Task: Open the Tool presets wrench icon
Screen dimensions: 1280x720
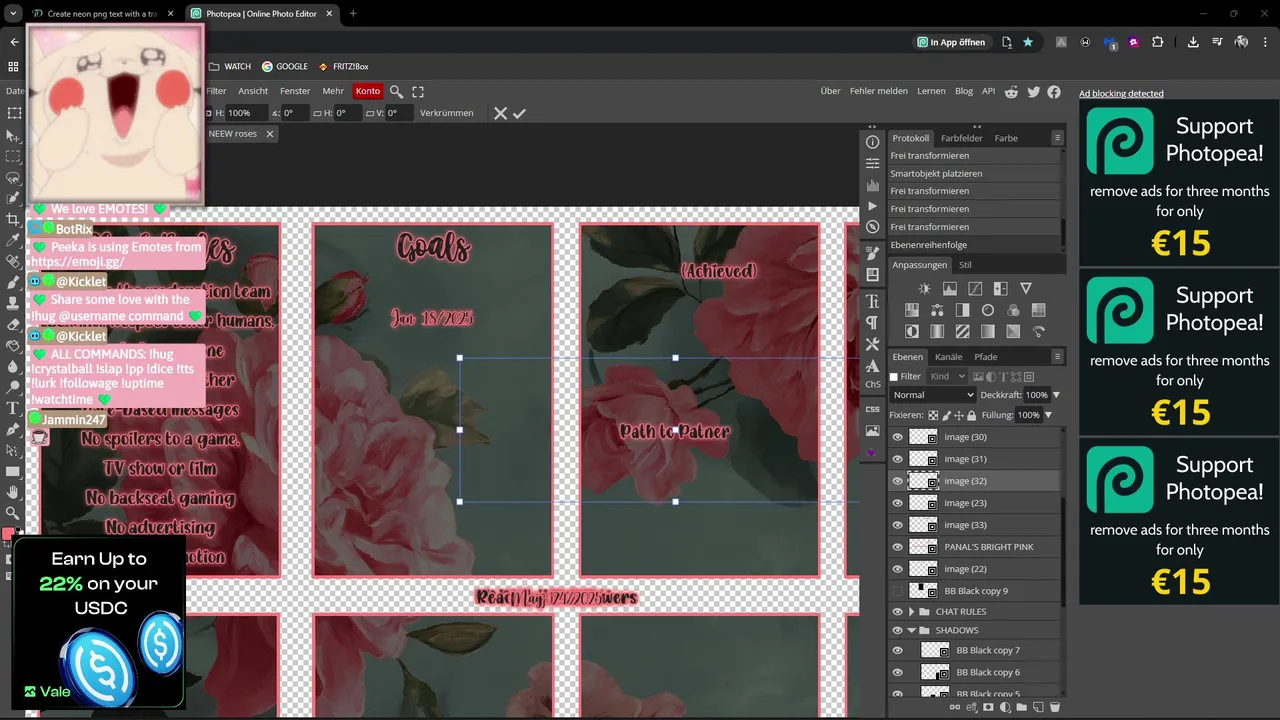Action: coord(872,345)
